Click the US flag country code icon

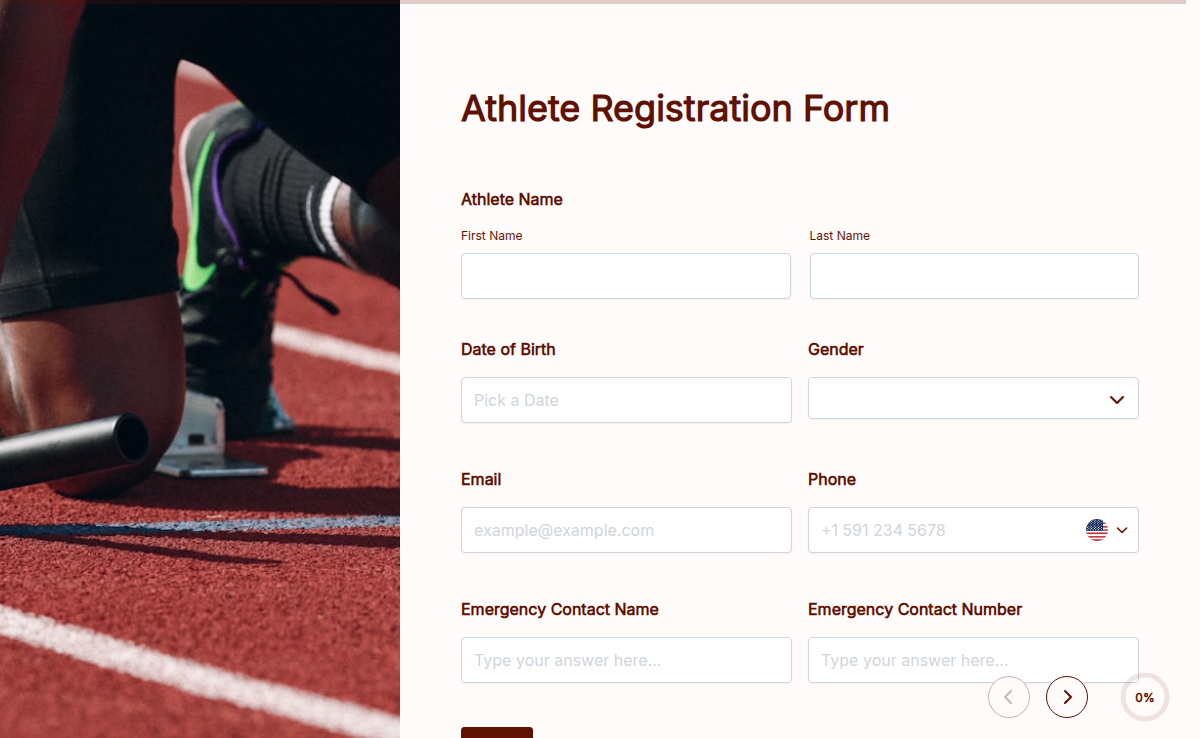tap(1098, 530)
